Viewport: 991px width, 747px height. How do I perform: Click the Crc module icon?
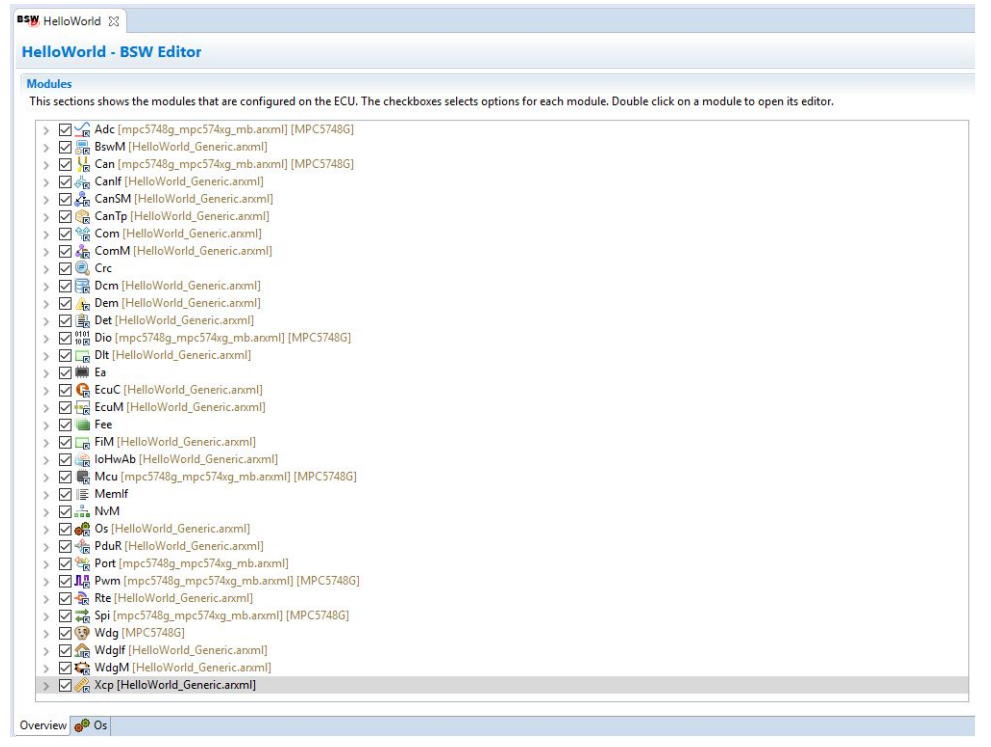tap(84, 268)
